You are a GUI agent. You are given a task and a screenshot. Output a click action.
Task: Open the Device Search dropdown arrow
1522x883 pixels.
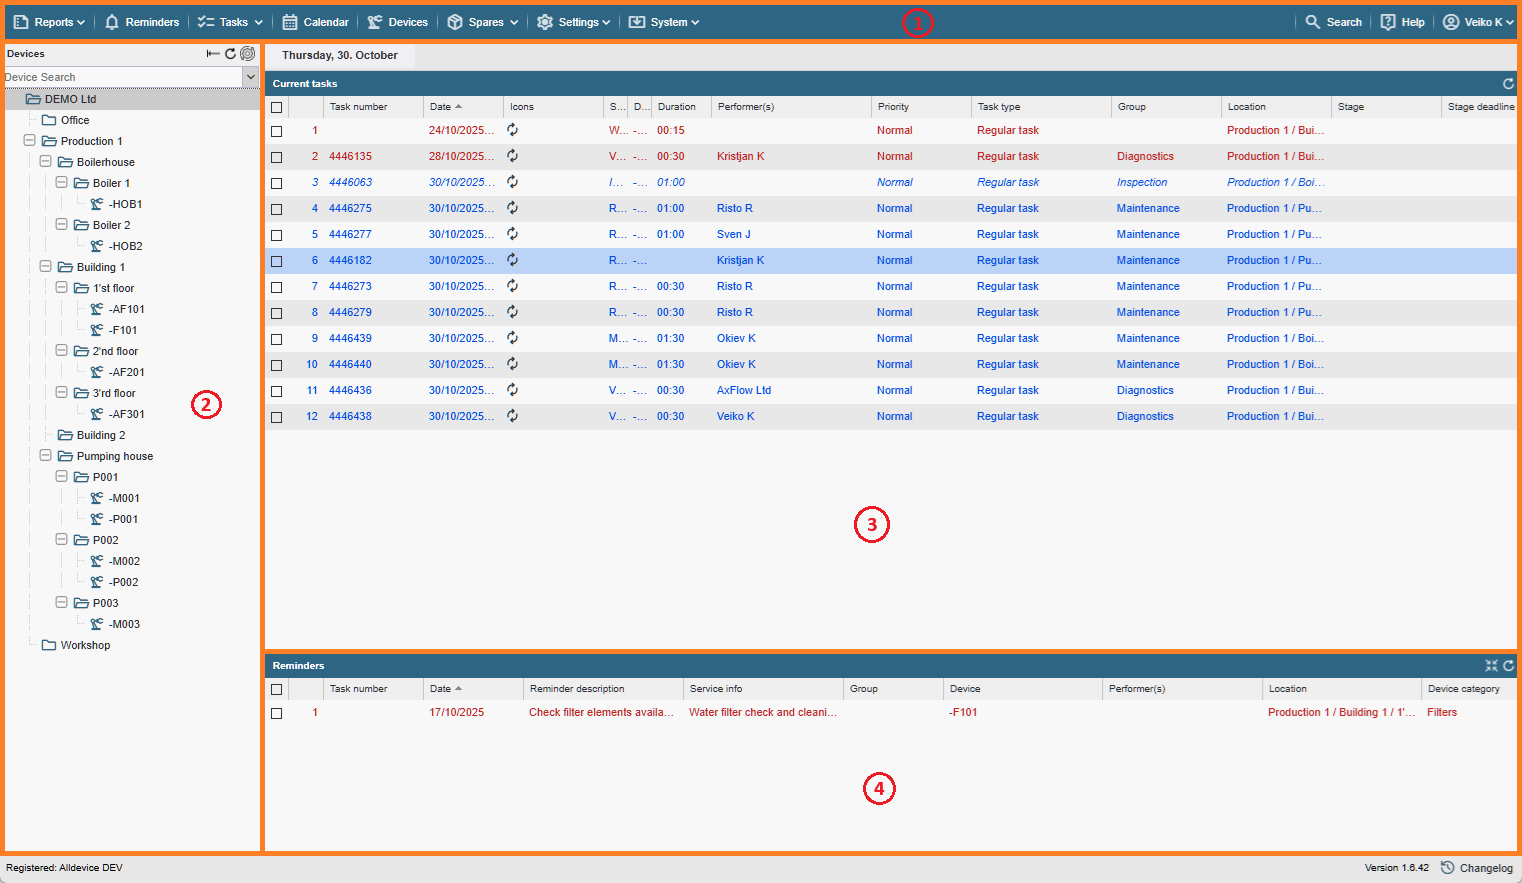point(250,77)
